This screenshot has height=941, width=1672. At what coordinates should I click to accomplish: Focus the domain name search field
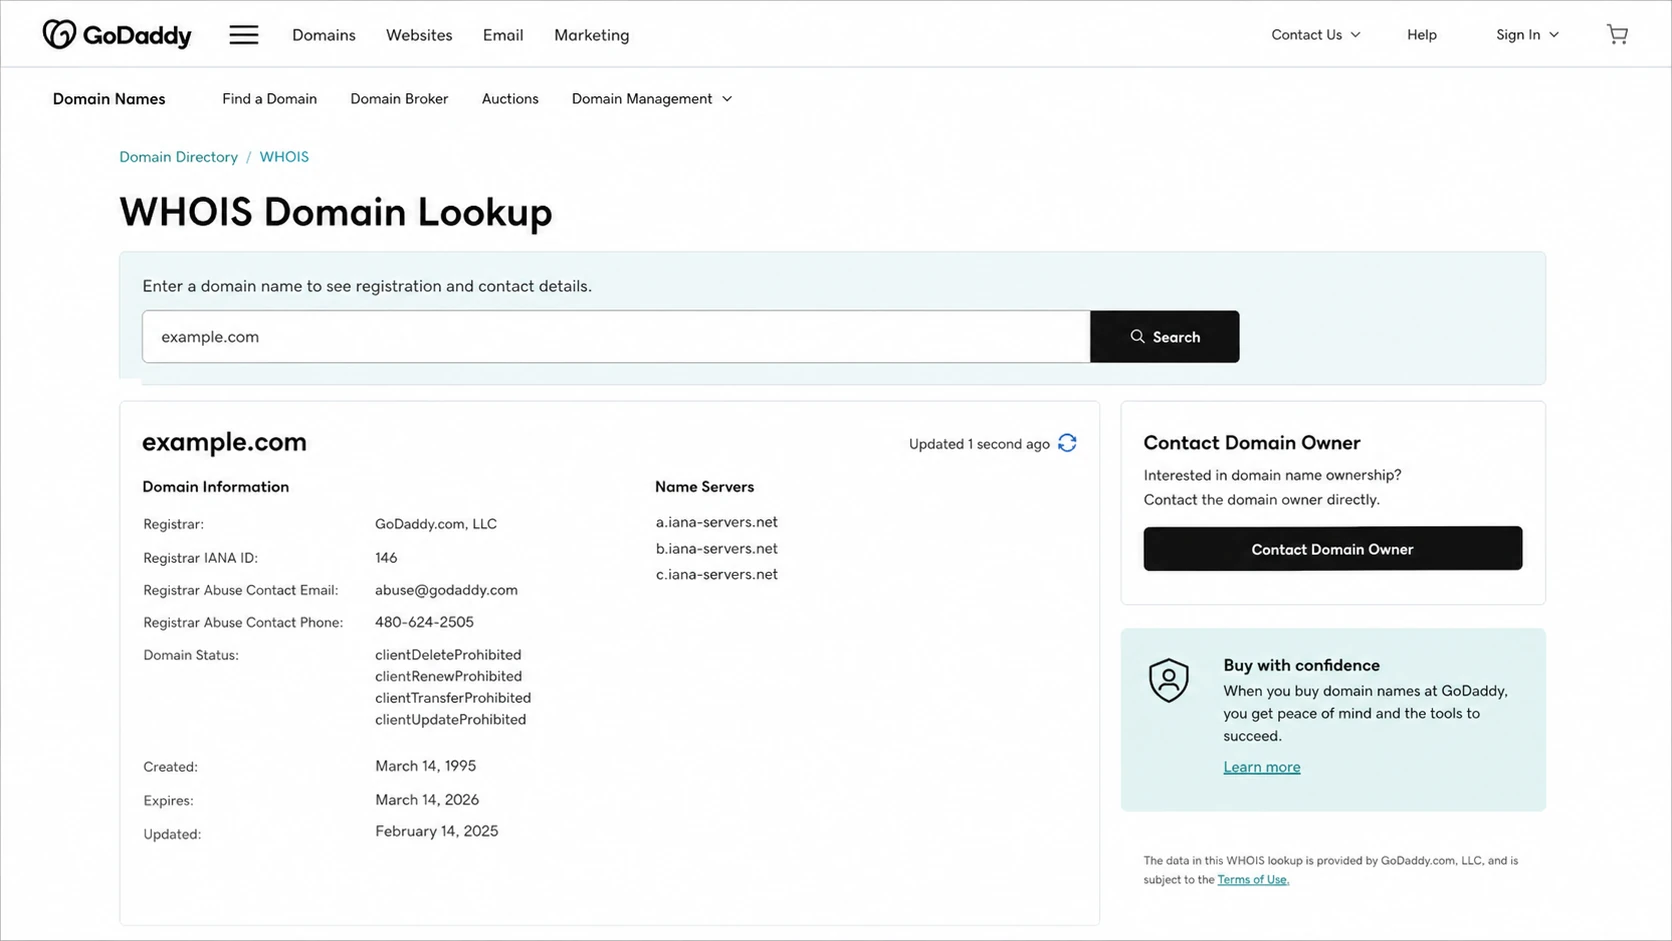616,336
